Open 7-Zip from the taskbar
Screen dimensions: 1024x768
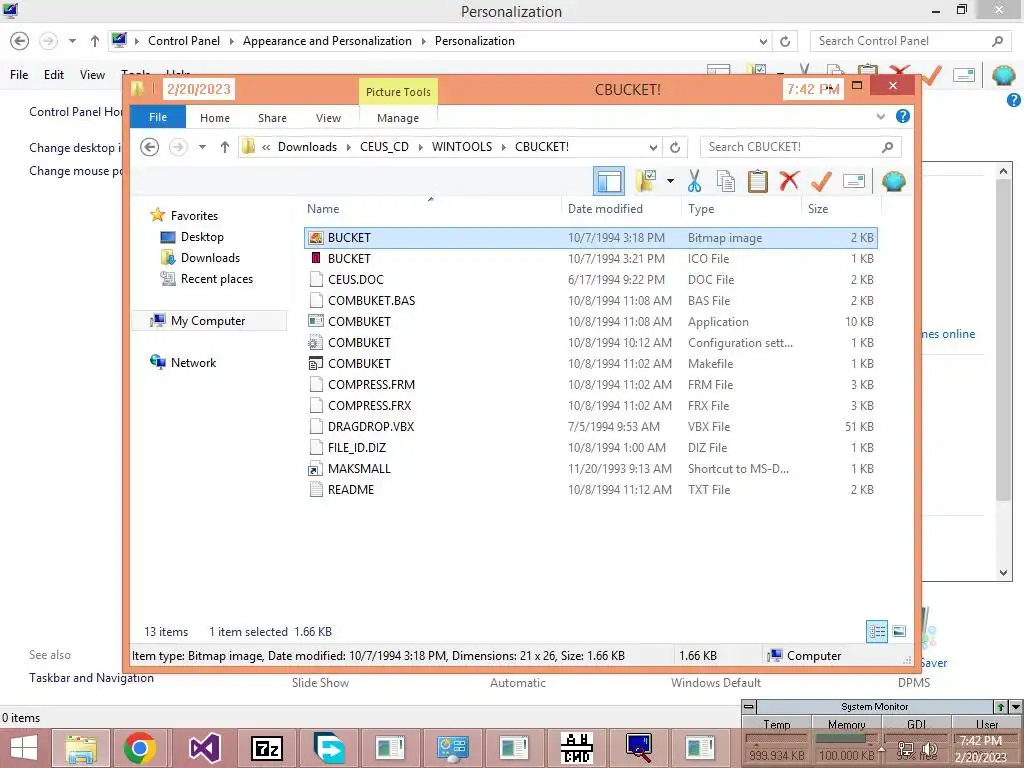(x=267, y=748)
